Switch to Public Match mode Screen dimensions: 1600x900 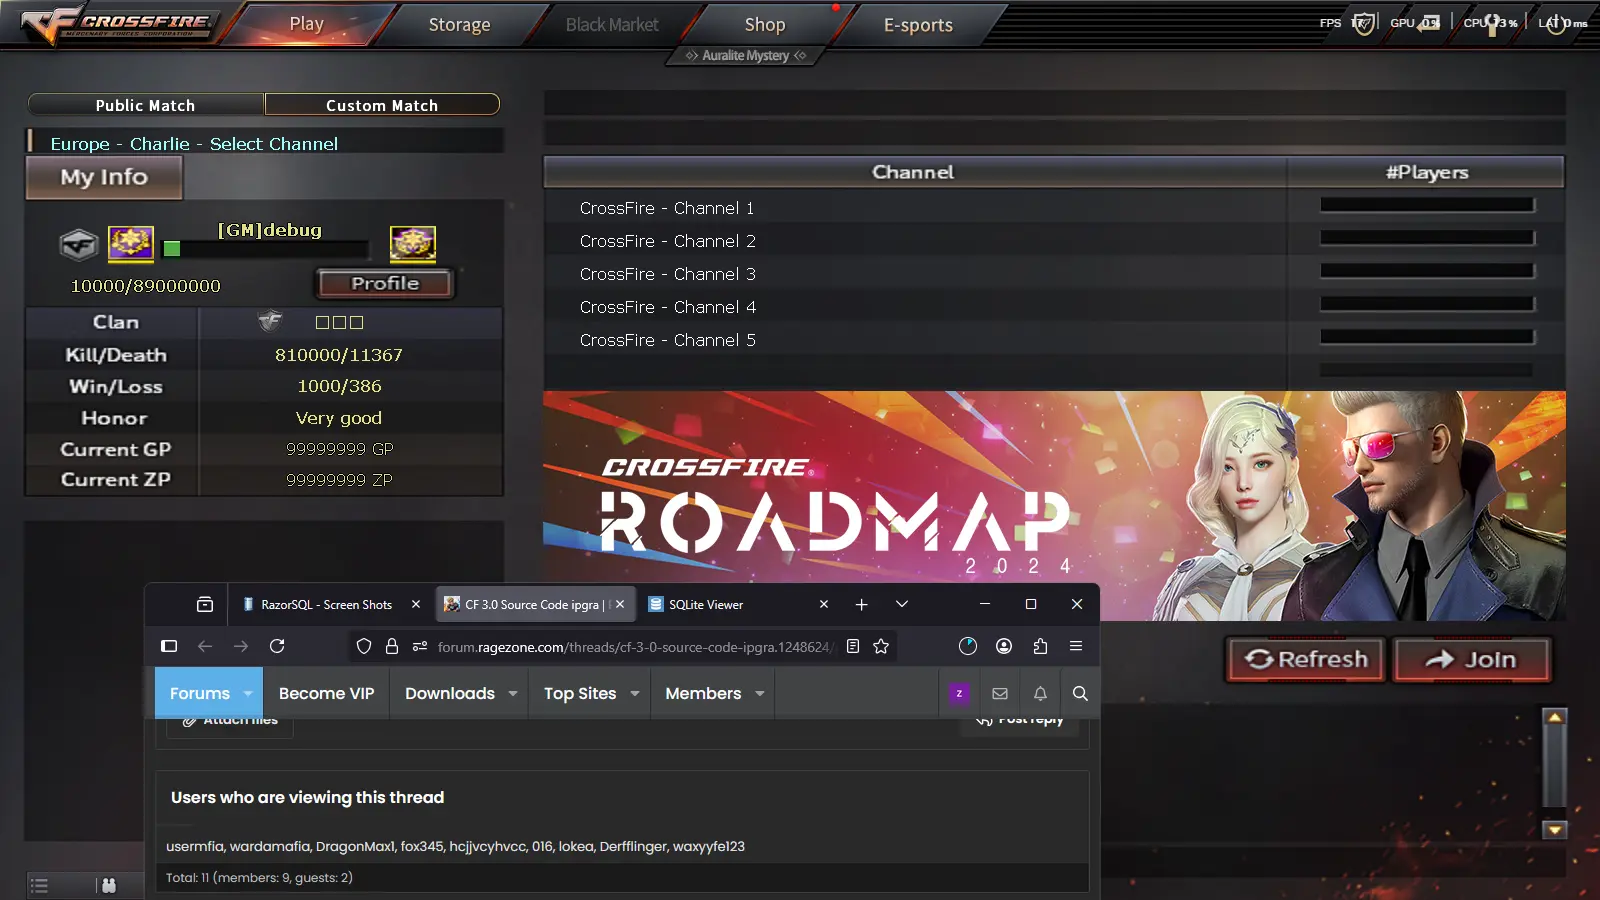(x=146, y=105)
